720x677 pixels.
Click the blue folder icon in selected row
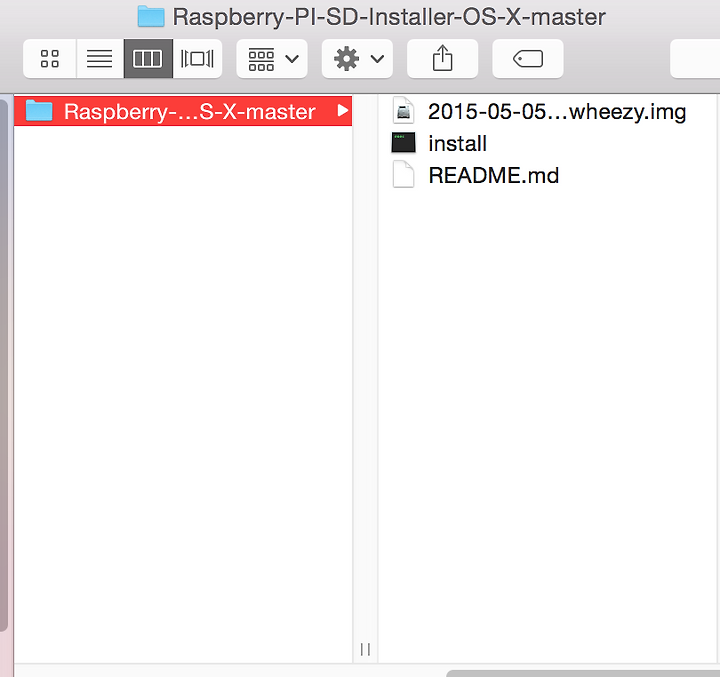[x=39, y=111]
